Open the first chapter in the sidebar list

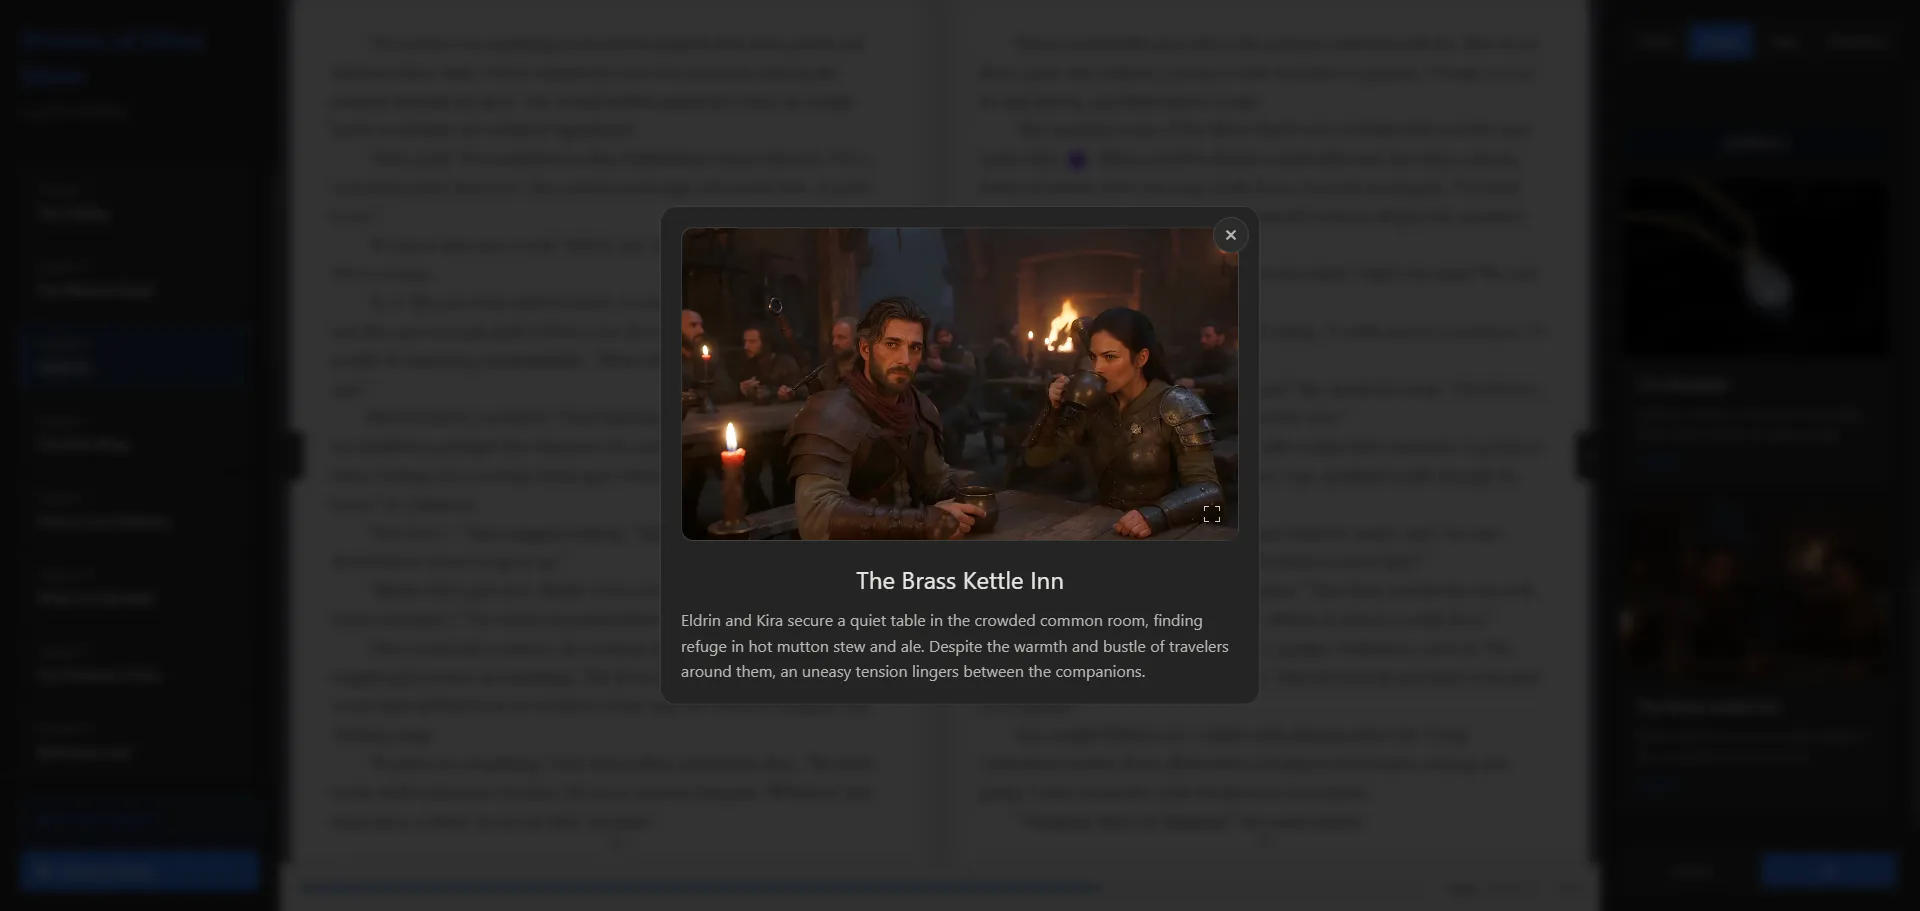click(x=130, y=202)
